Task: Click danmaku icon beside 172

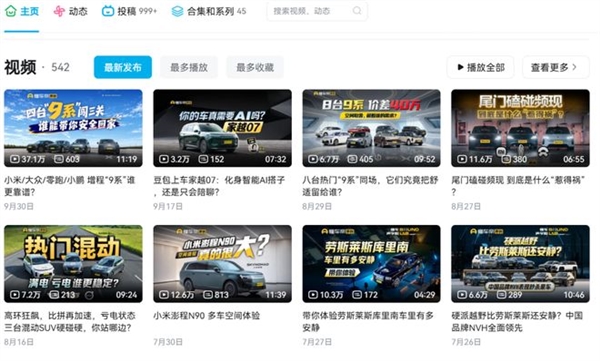Action: click(x=357, y=294)
